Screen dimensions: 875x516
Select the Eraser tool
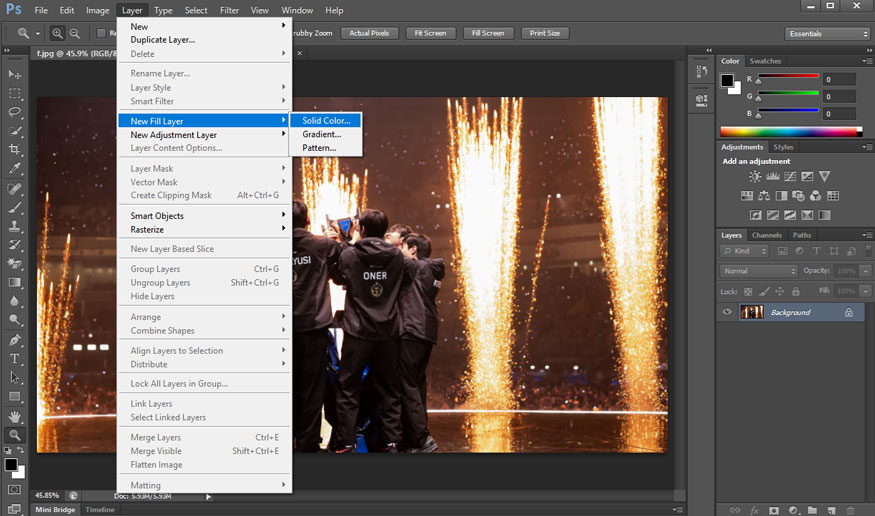15,263
